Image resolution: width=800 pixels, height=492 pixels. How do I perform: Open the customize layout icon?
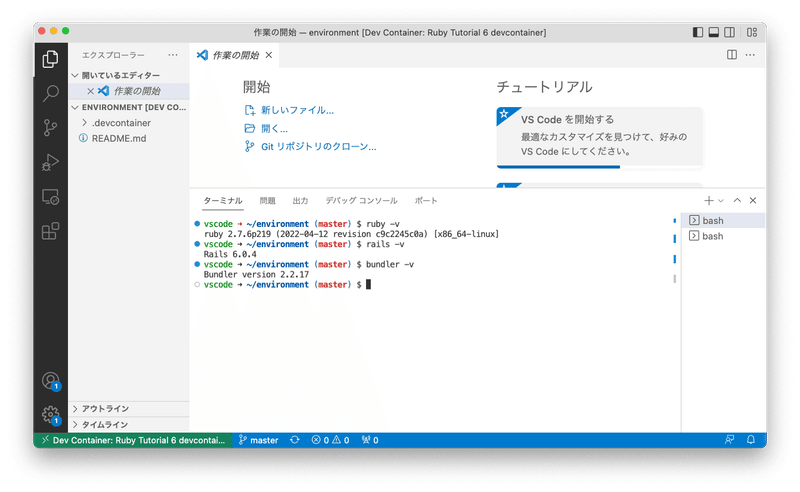click(752, 32)
